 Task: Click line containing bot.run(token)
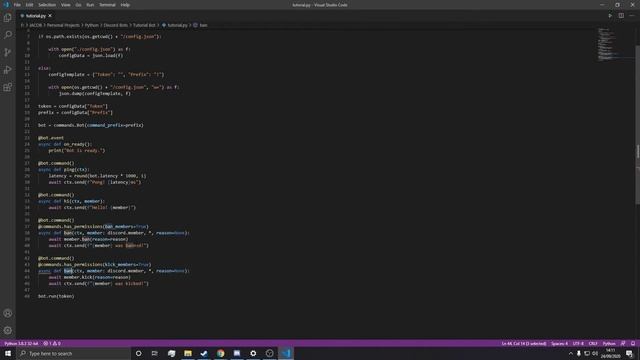56,296
